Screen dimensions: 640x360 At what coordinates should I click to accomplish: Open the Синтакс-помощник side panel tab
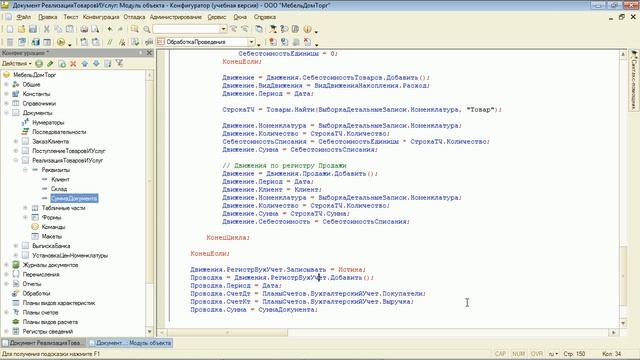click(634, 81)
